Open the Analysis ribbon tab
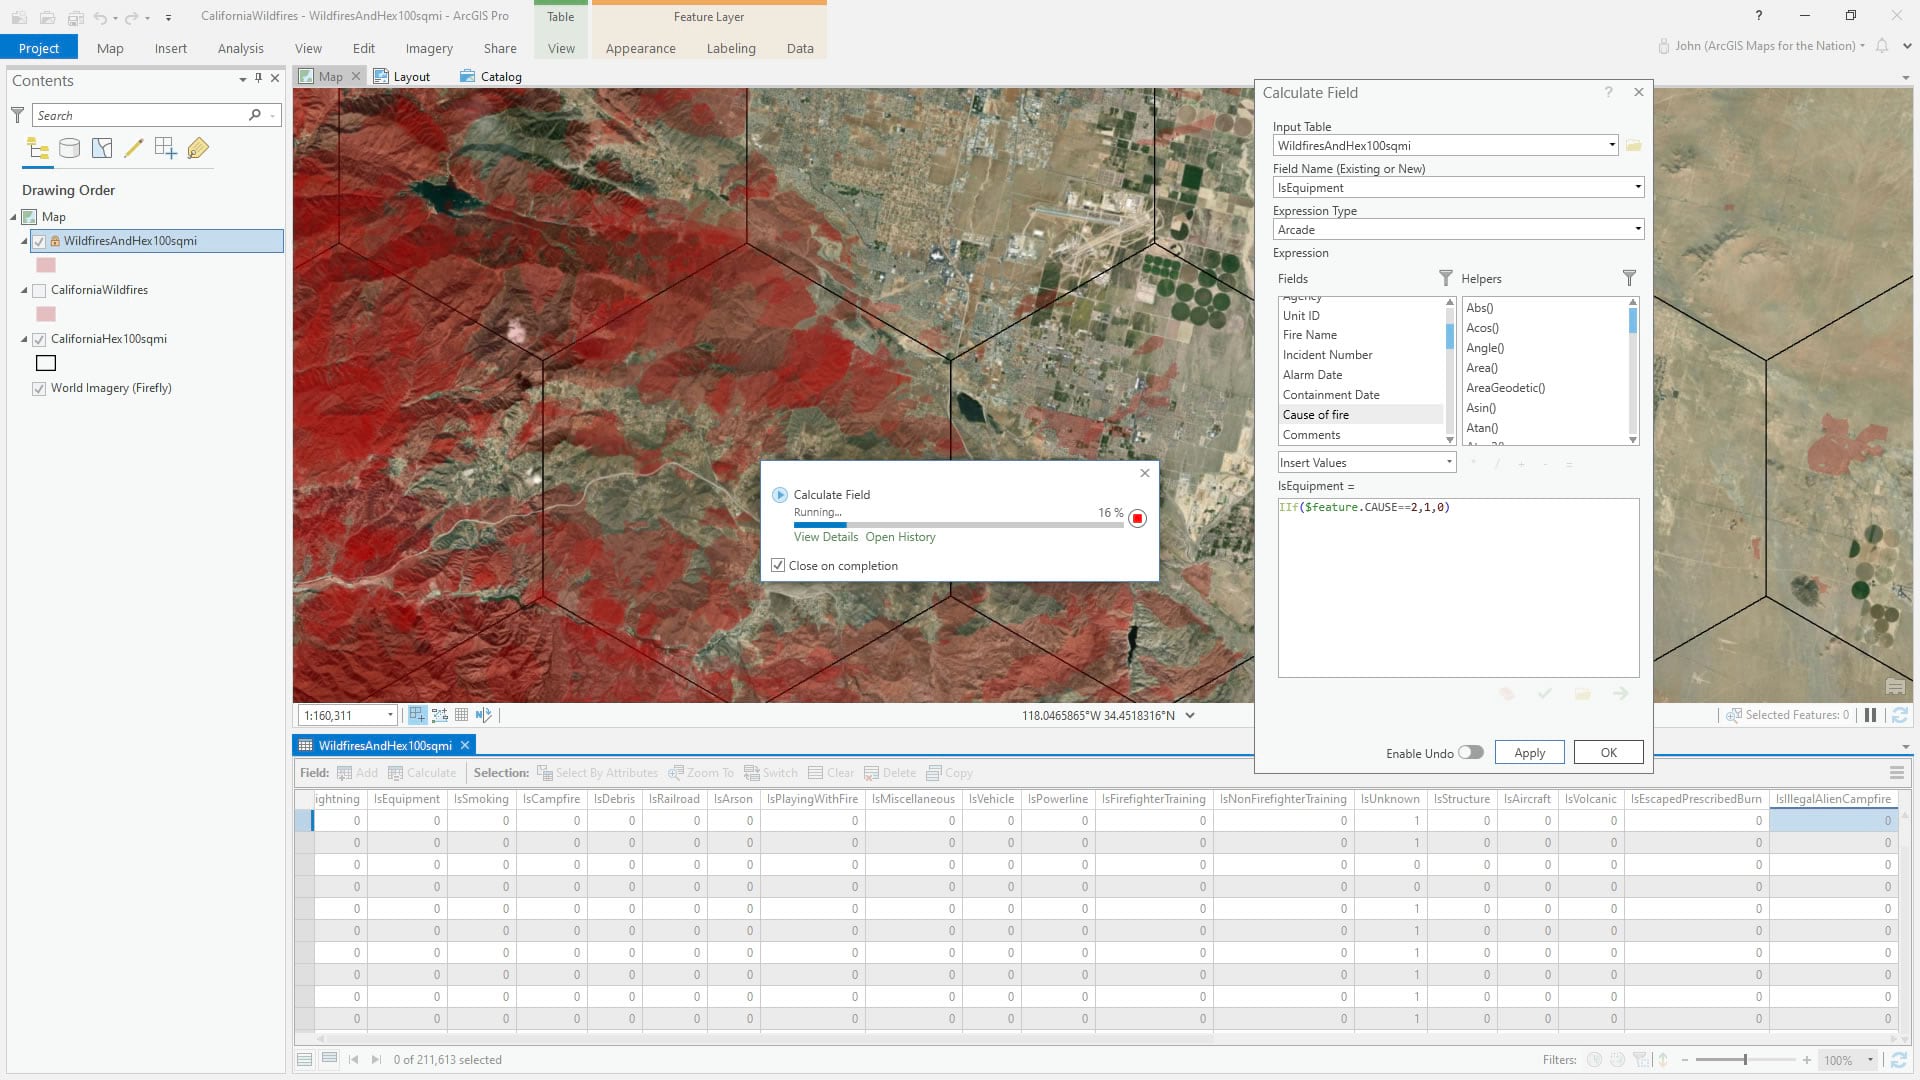The height and width of the screenshot is (1080, 1920). click(241, 48)
